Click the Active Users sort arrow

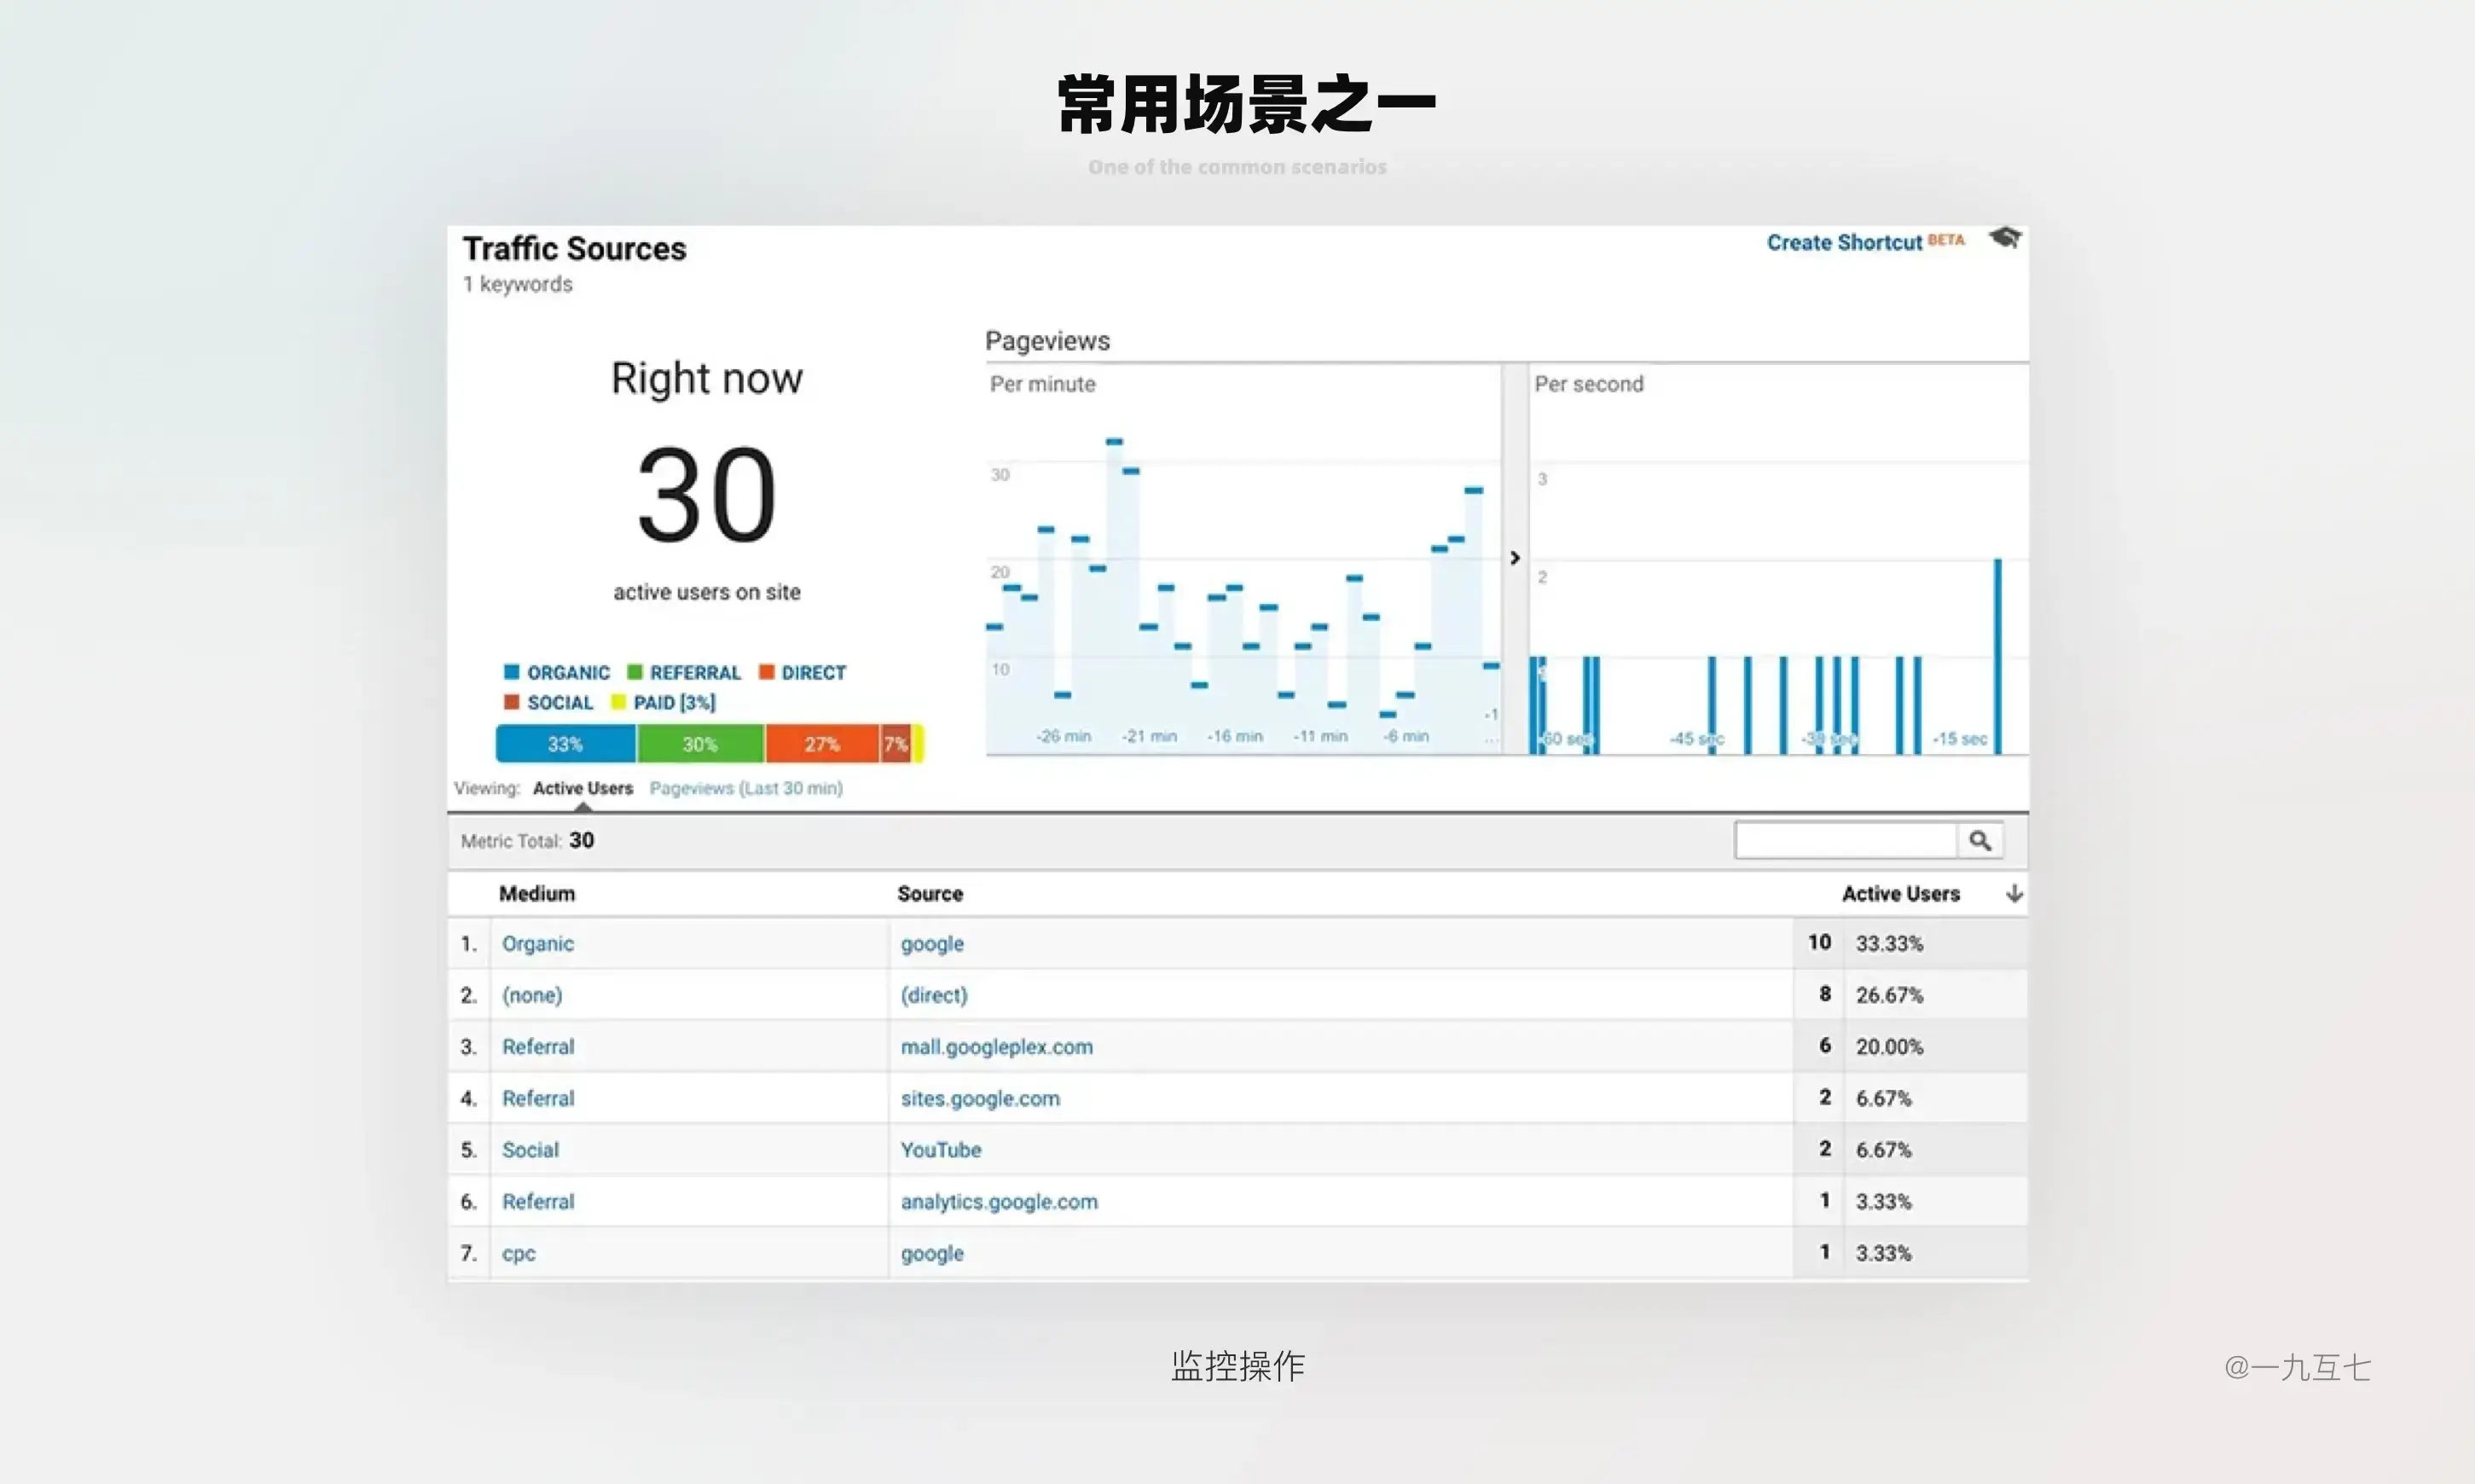(x=2014, y=893)
